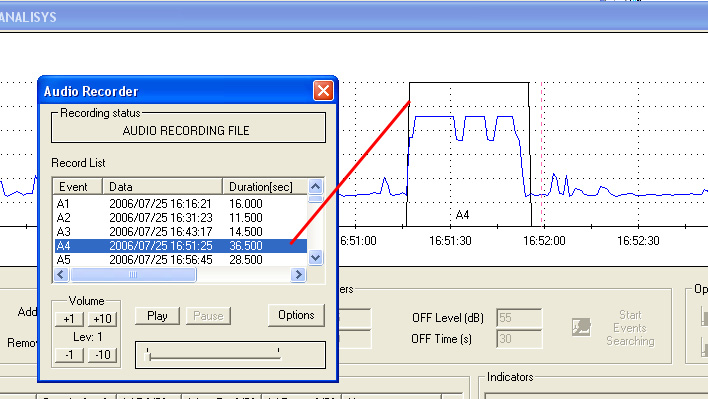
Task: Click the horizontal scroll left arrow
Action: pyautogui.click(x=61, y=274)
